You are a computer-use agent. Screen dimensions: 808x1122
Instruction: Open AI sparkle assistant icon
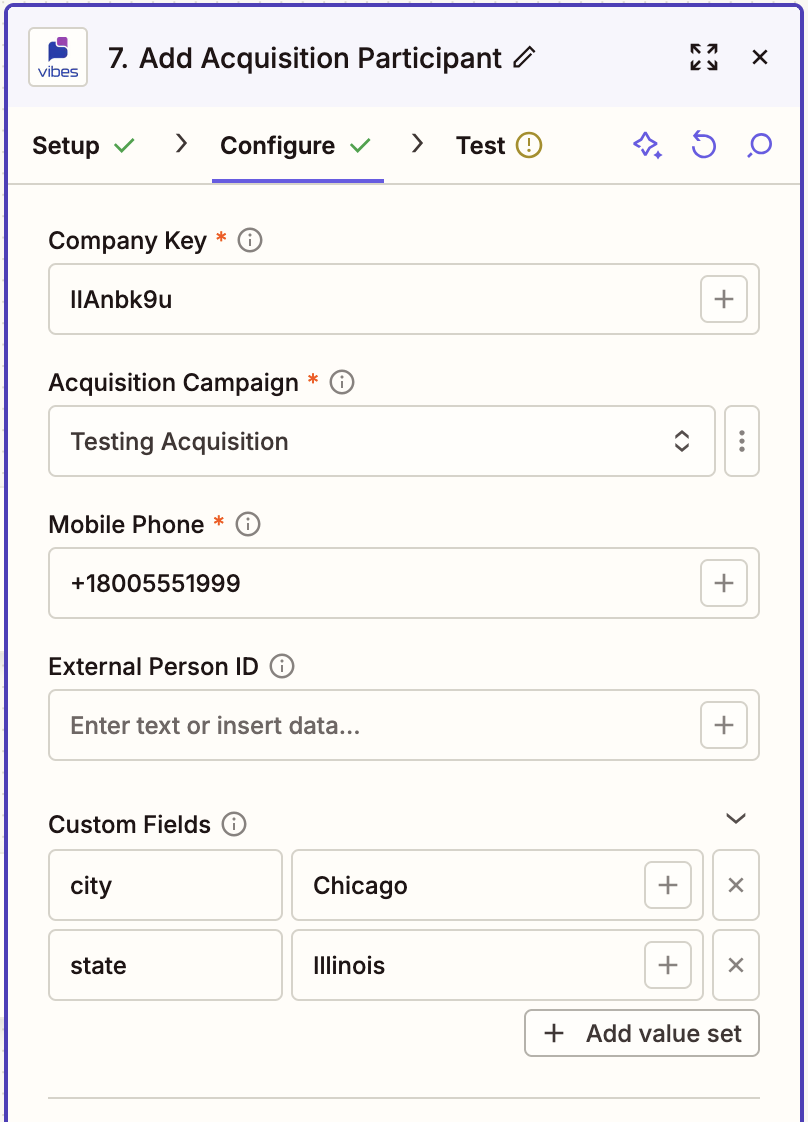[x=647, y=145]
